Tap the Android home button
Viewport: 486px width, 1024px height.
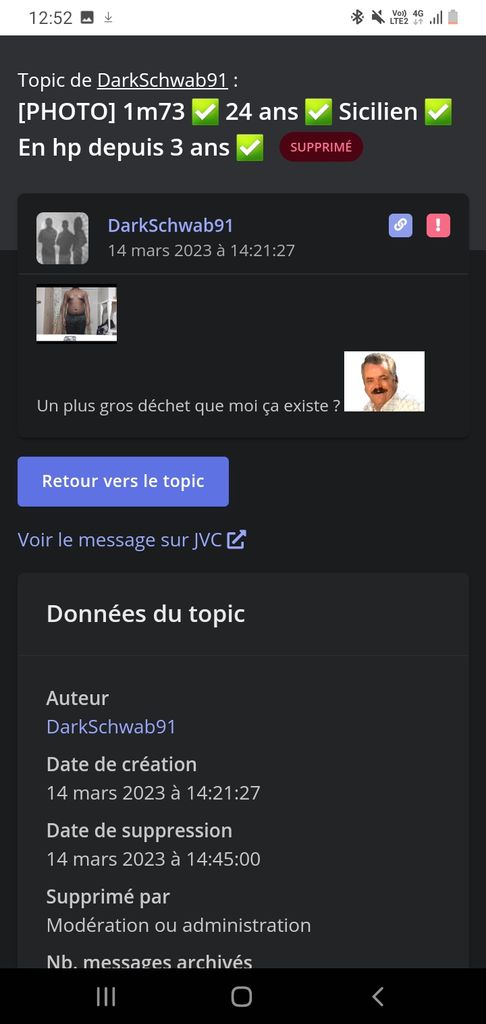click(242, 996)
